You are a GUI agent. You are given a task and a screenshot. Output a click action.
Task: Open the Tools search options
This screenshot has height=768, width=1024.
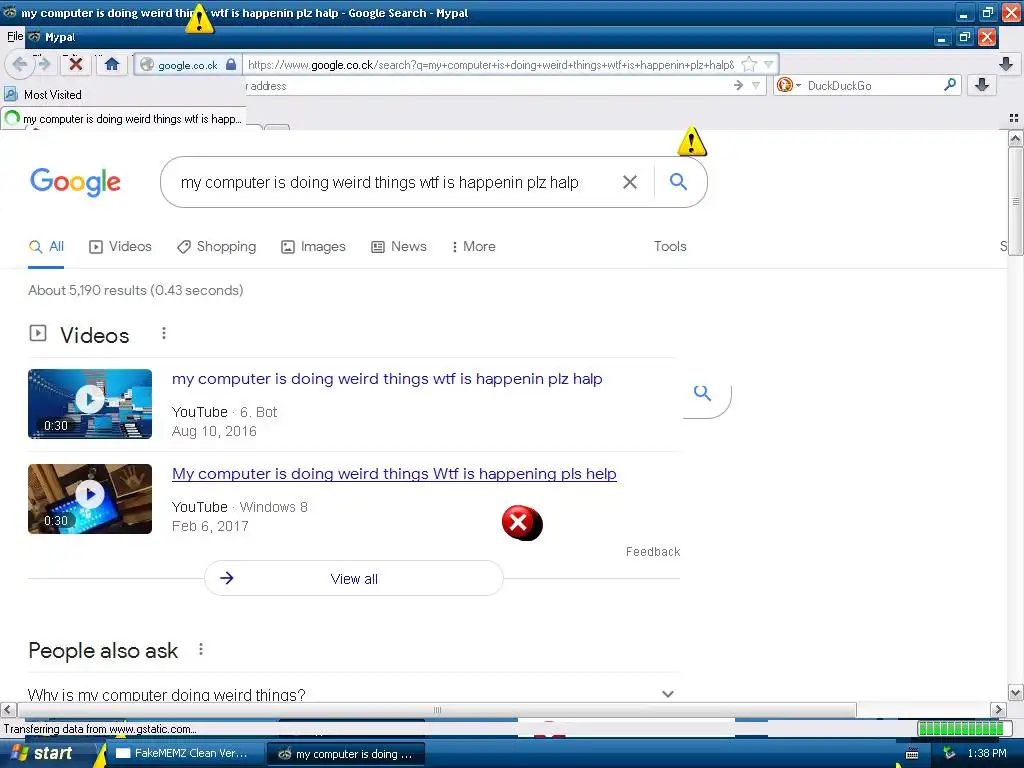(670, 246)
